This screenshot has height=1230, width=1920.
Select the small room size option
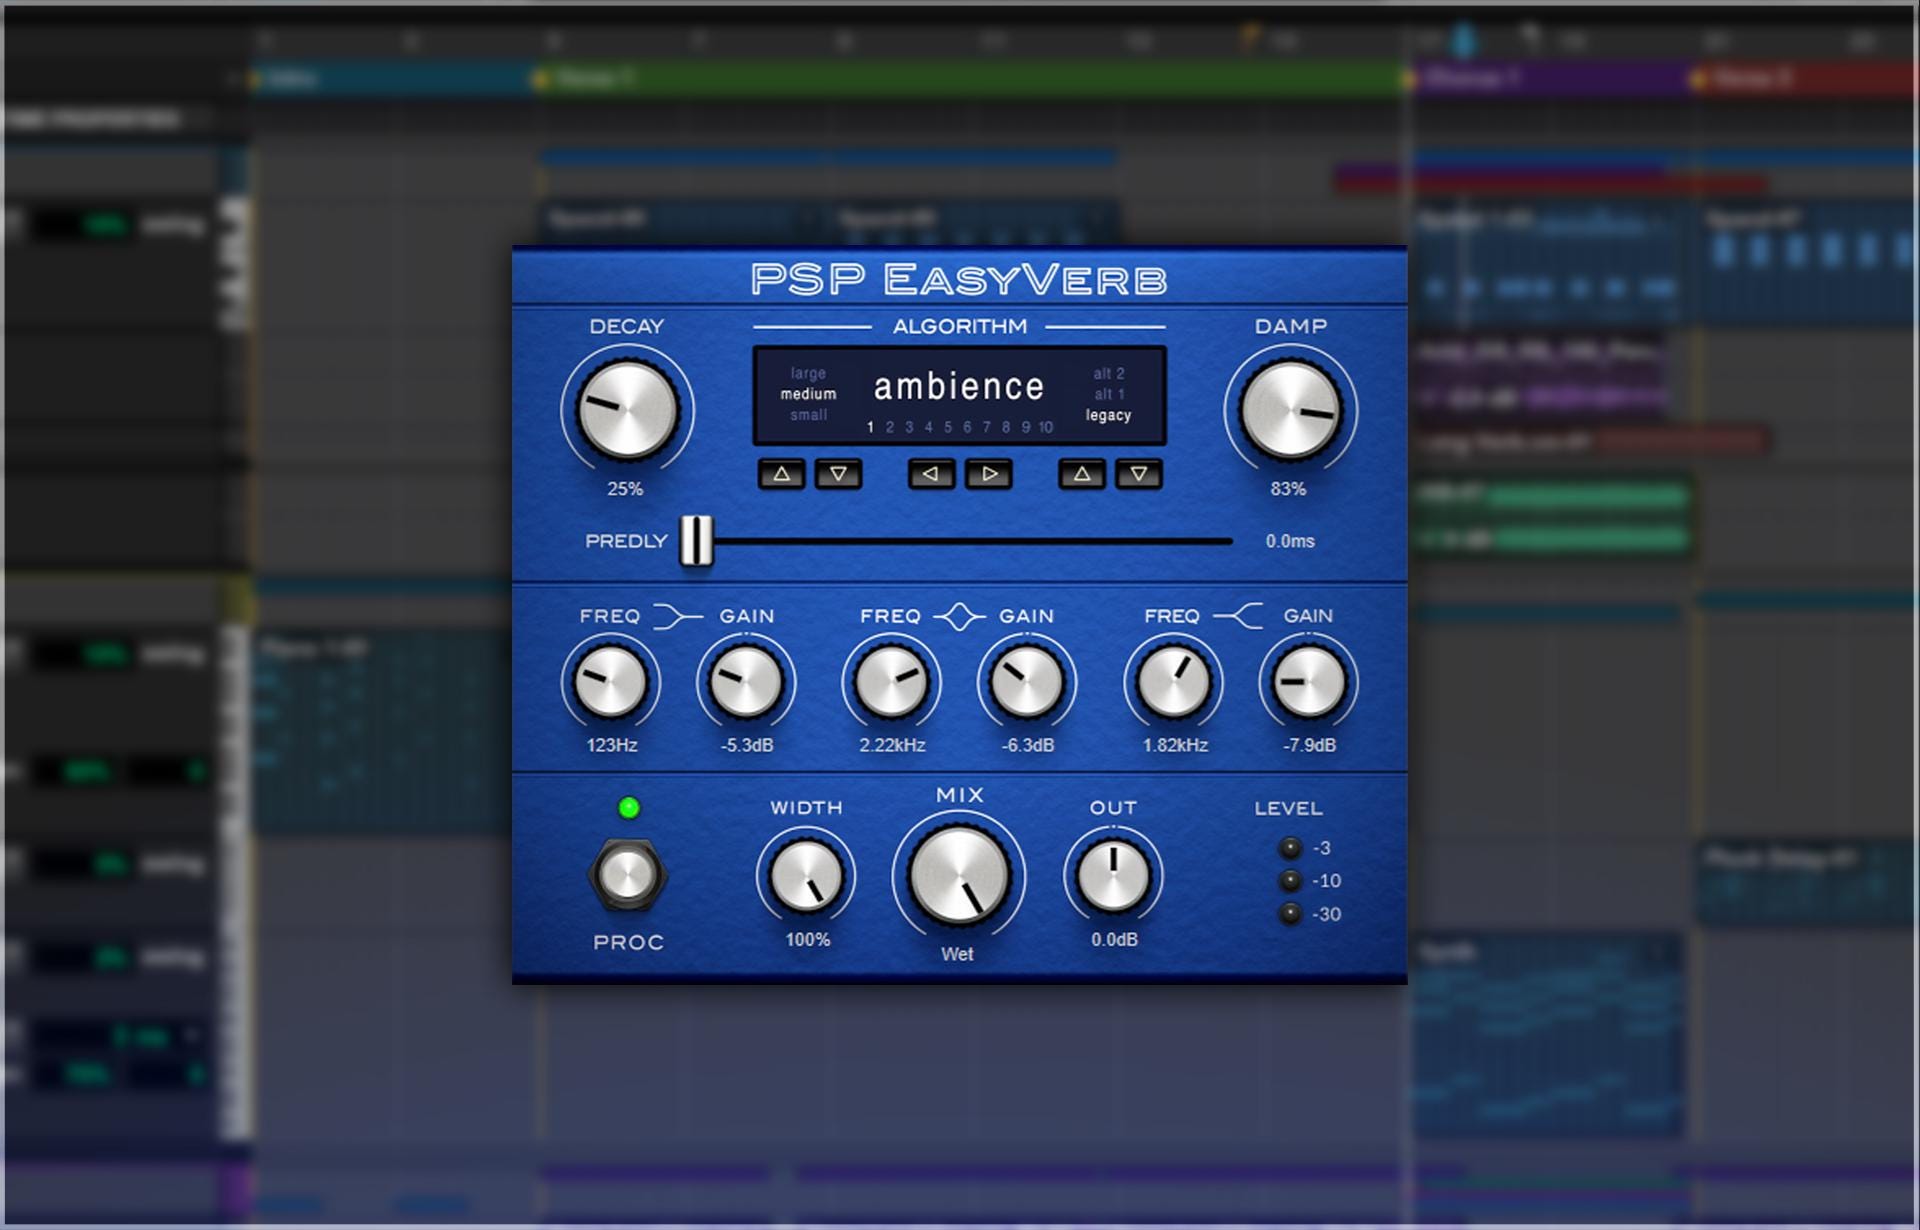click(x=808, y=415)
